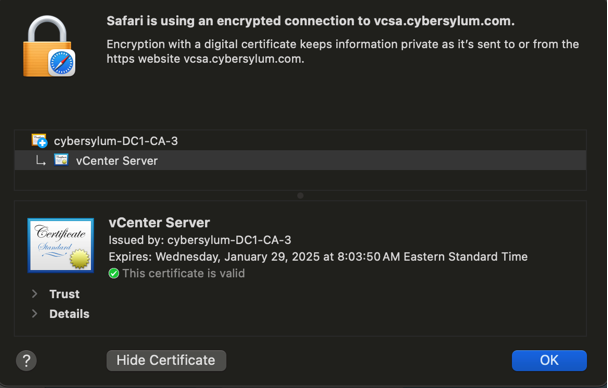Expand the Trust section chevron
This screenshot has width=608, height=388.
[35, 294]
